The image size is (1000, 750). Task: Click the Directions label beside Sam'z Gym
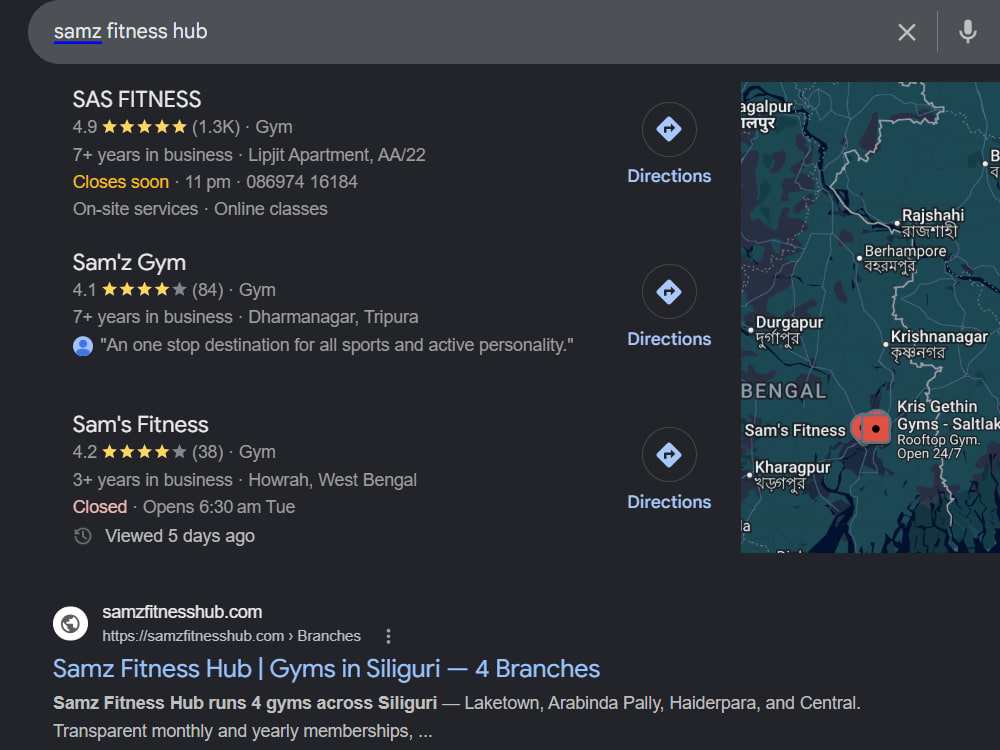[668, 339]
